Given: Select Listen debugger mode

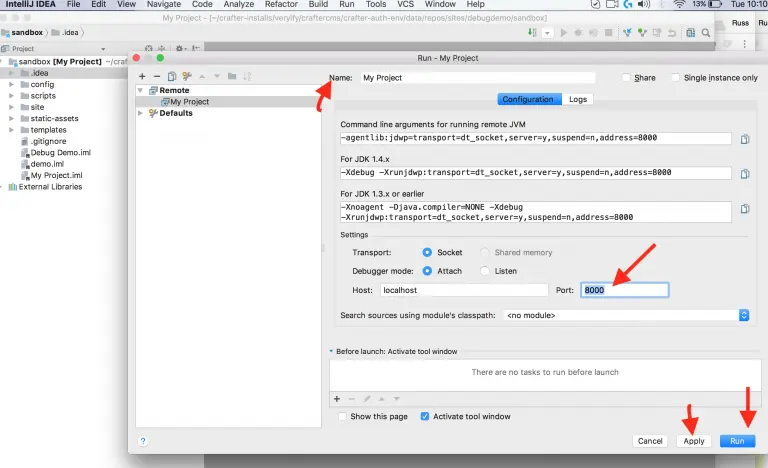Looking at the screenshot, I should [486, 270].
